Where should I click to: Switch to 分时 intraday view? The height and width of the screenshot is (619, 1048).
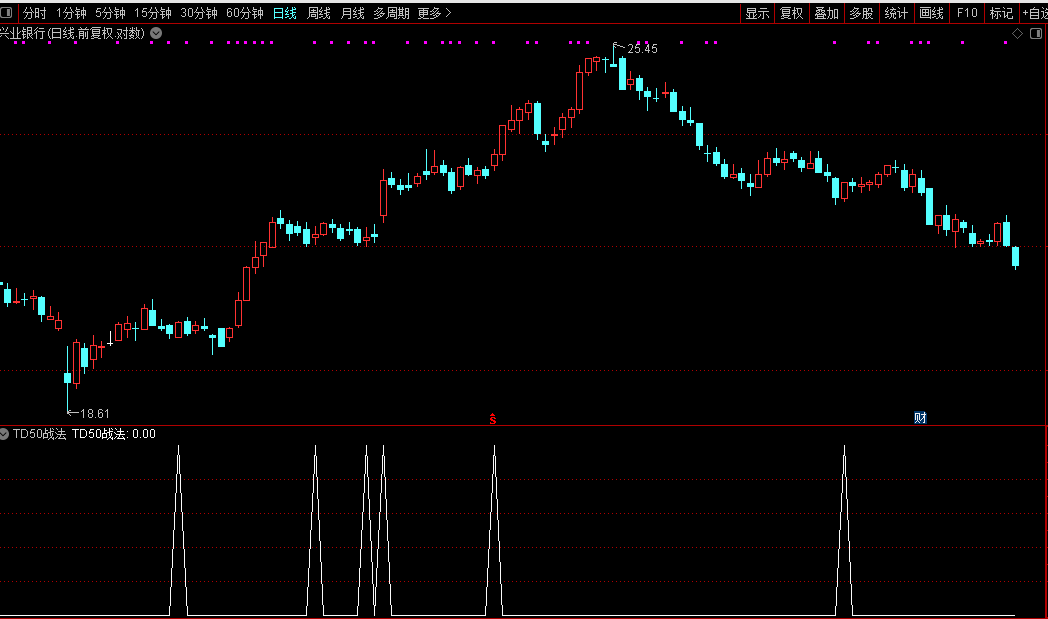click(x=35, y=13)
